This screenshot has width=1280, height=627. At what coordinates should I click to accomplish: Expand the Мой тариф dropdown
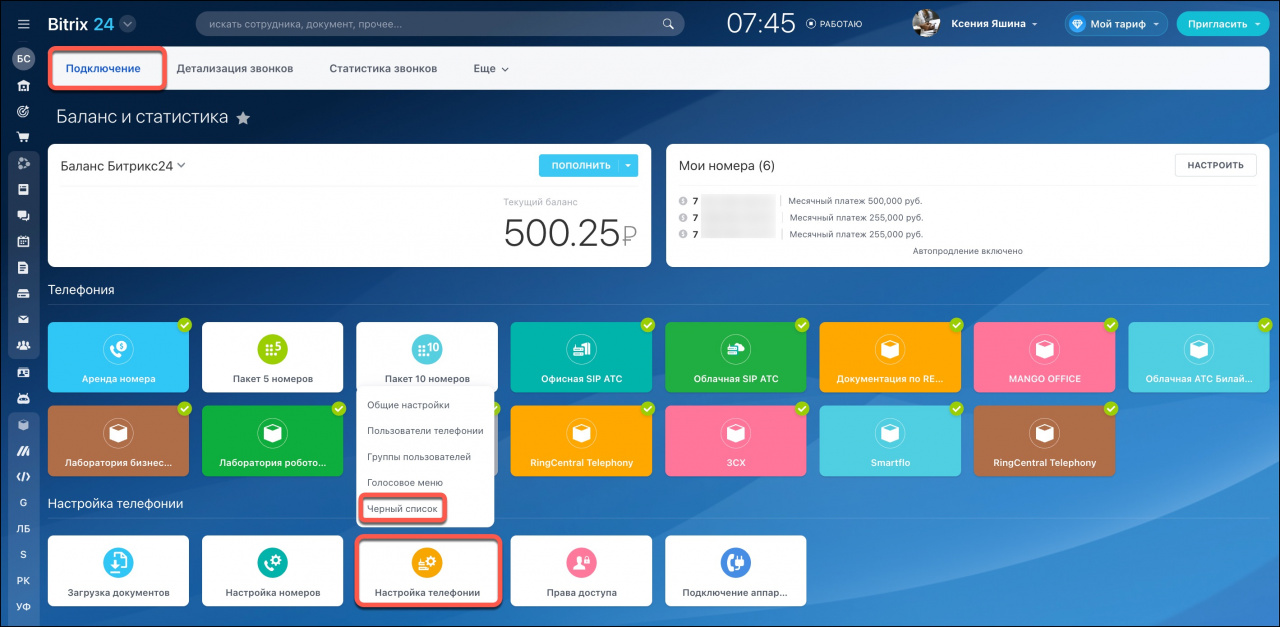(1156, 24)
